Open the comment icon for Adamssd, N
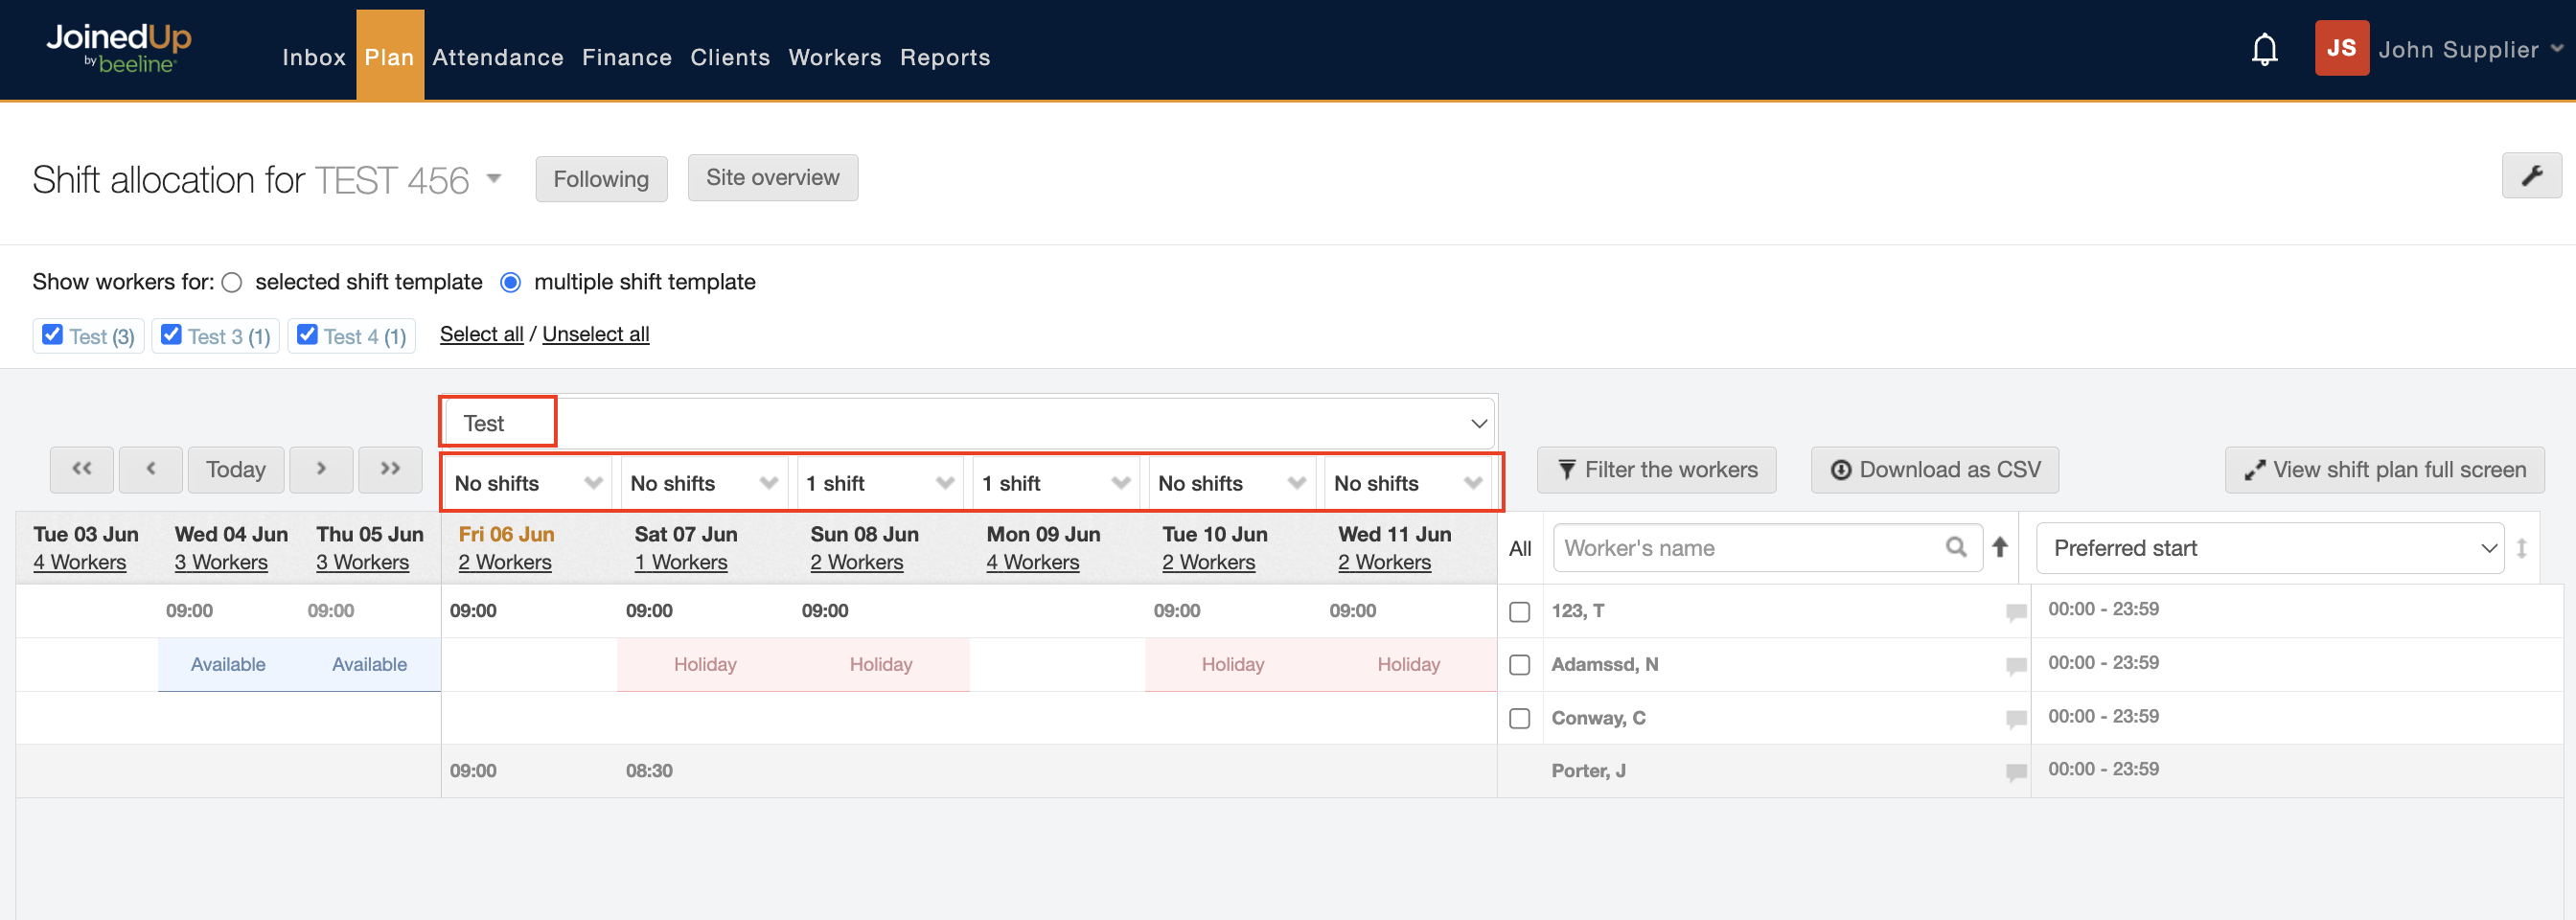The height and width of the screenshot is (920, 2576). point(2016,665)
